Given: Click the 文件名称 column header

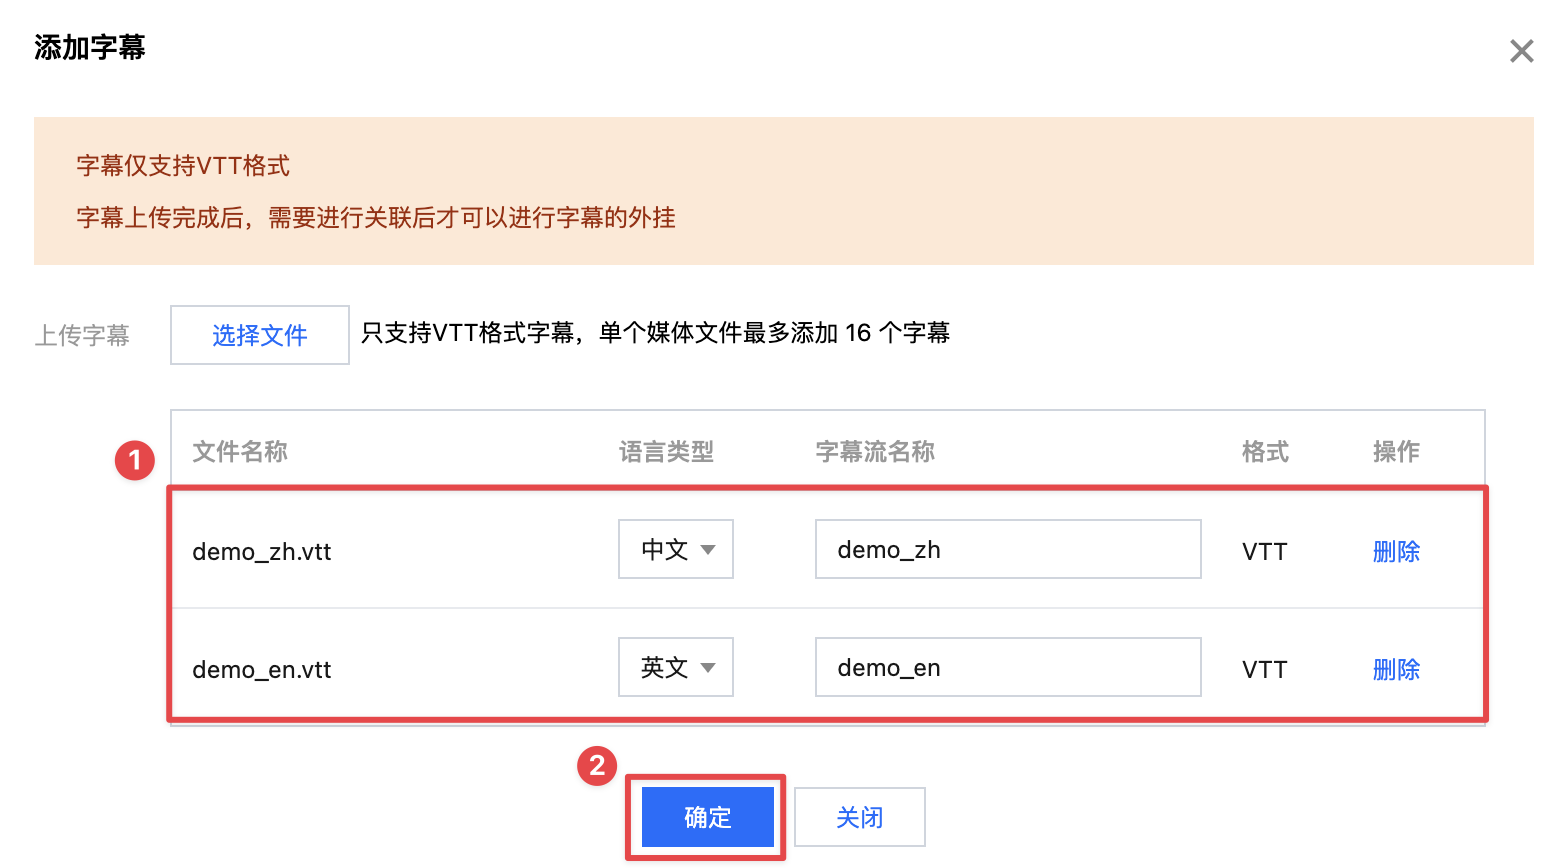Looking at the screenshot, I should [240, 452].
